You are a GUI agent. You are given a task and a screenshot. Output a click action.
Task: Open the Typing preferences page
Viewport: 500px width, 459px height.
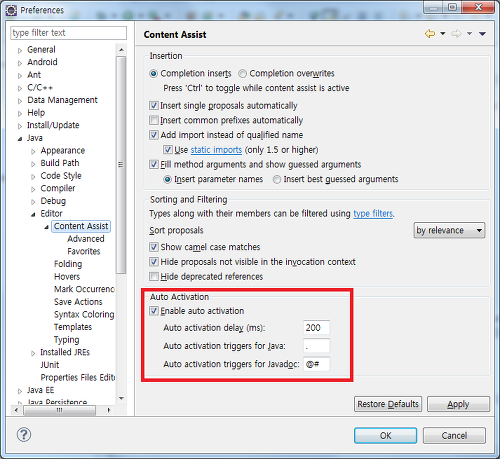[66, 340]
